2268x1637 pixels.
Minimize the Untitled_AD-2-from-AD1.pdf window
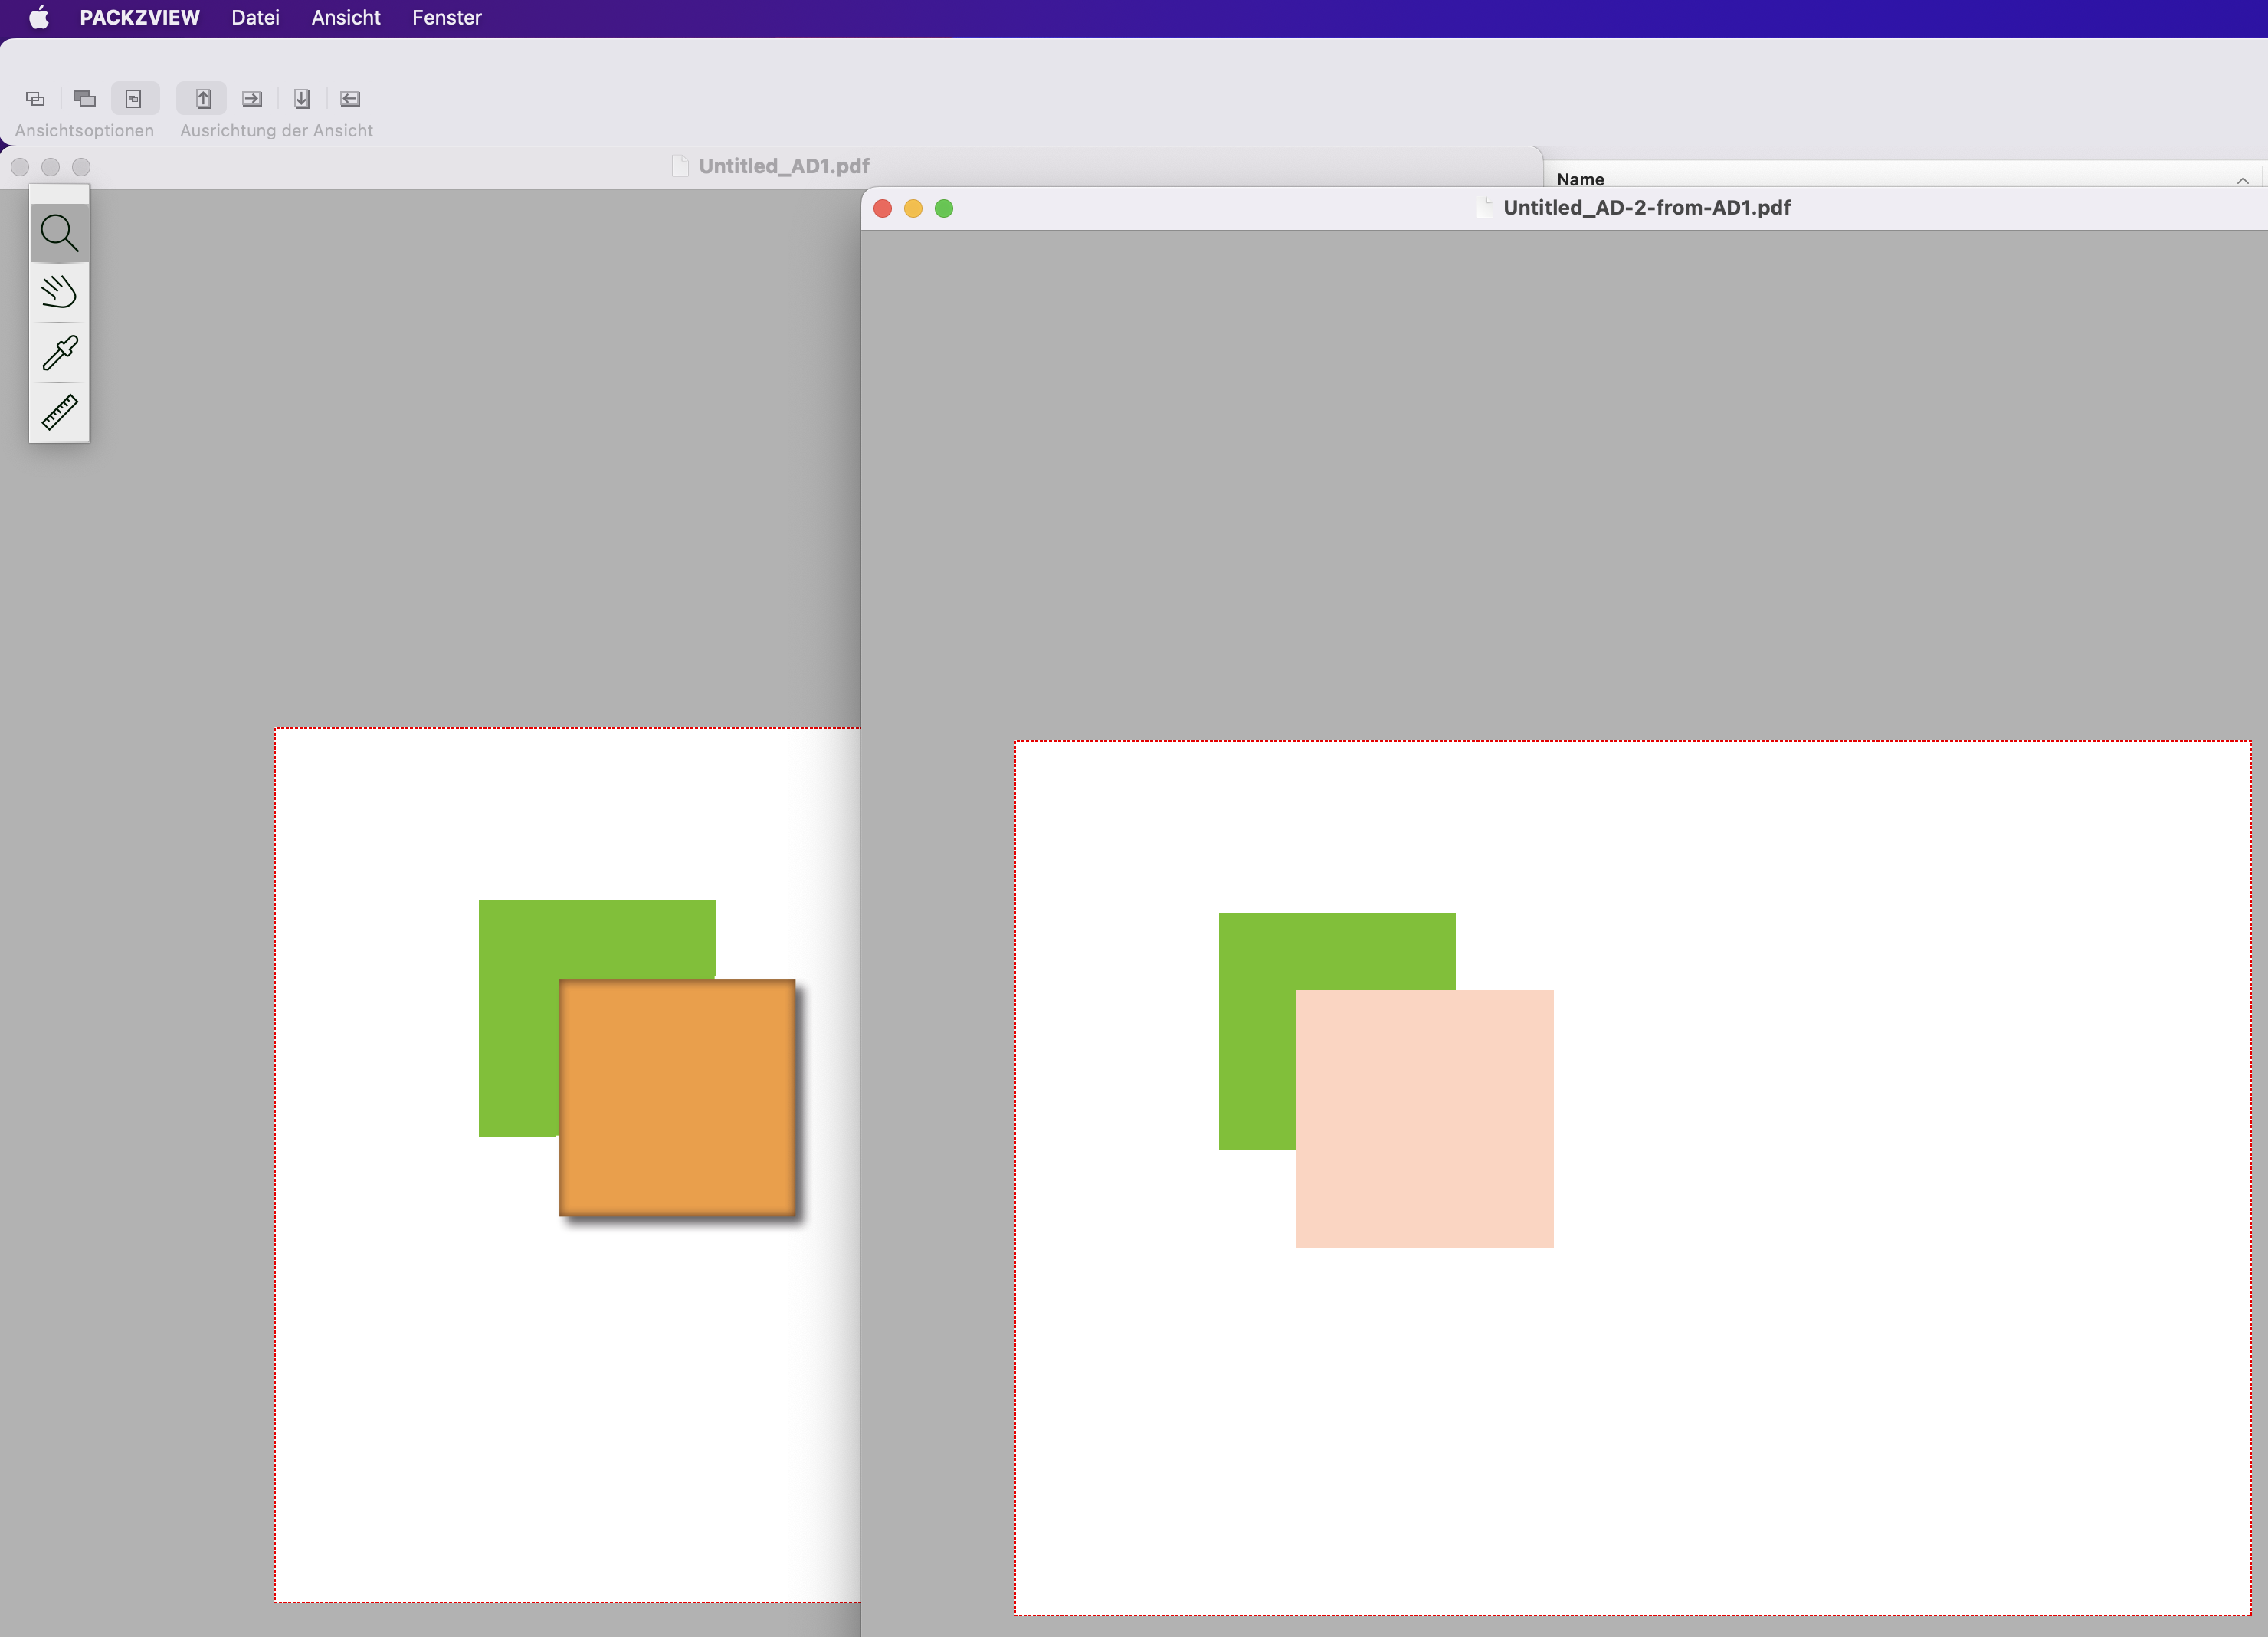click(x=913, y=208)
